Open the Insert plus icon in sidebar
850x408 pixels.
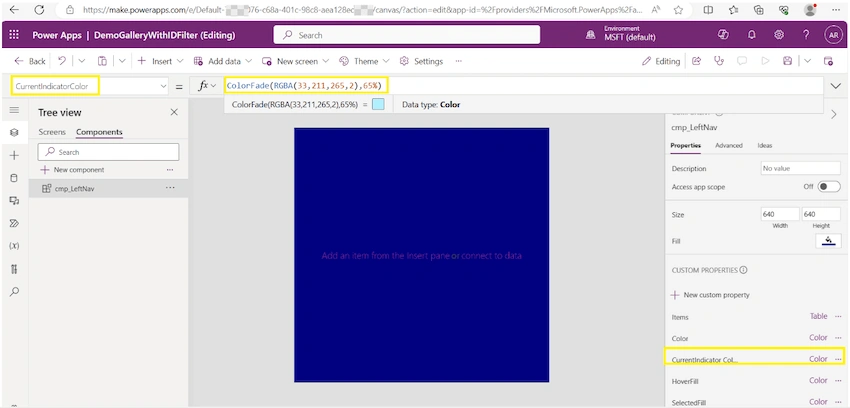point(15,156)
